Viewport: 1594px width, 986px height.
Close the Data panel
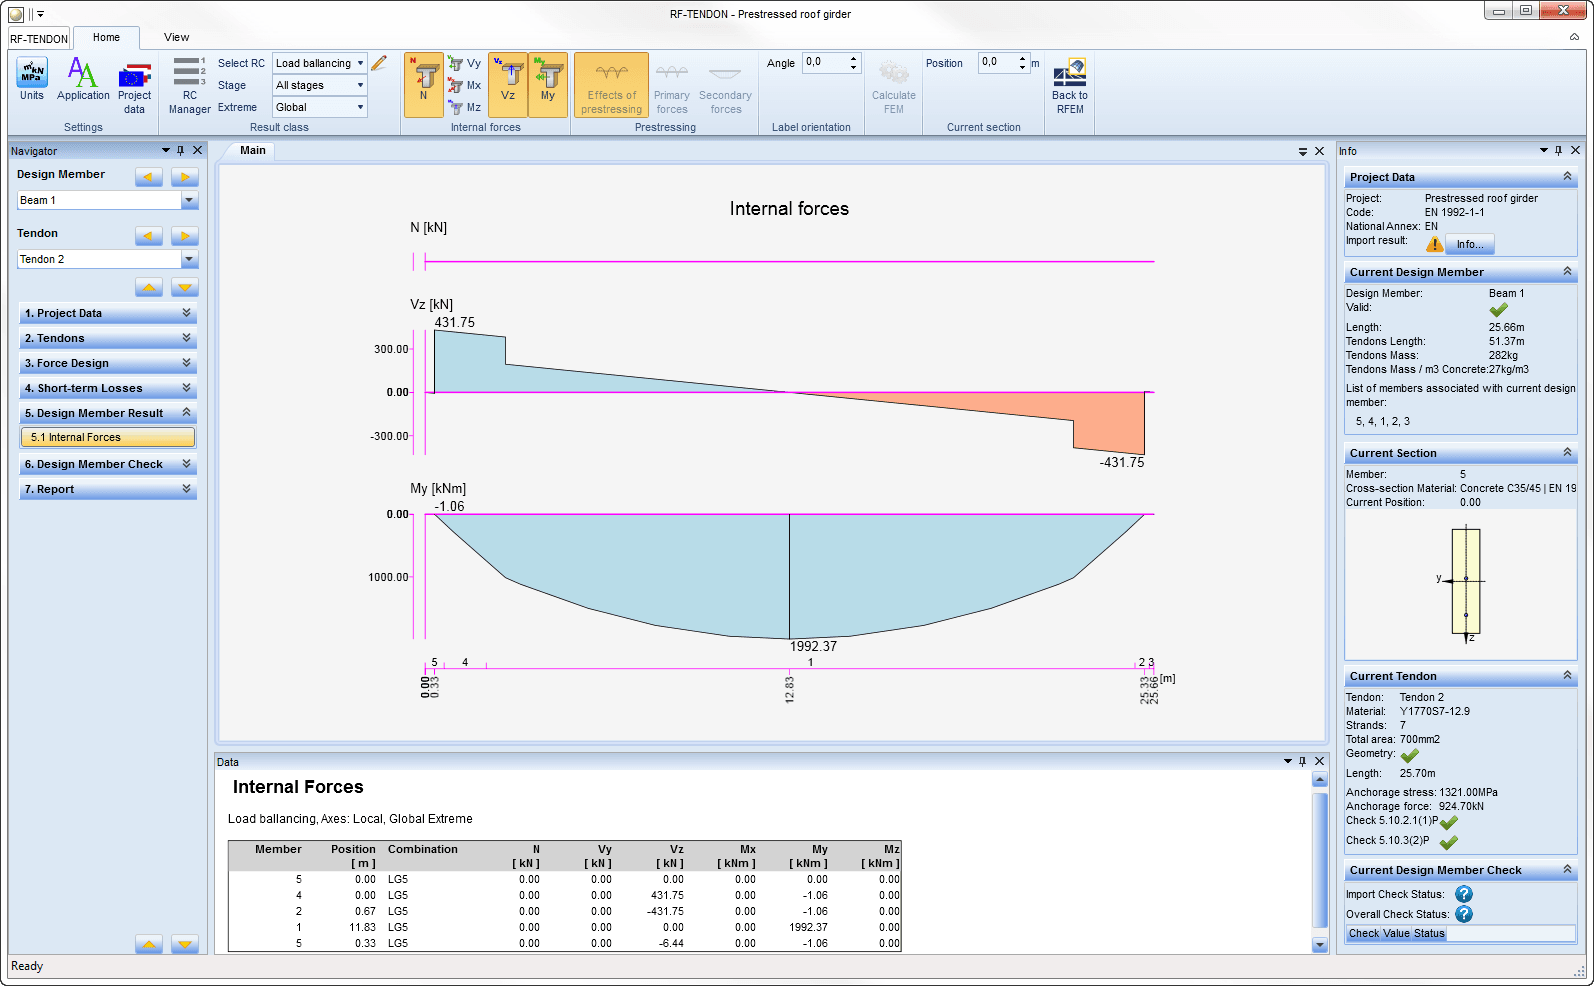tap(1319, 761)
